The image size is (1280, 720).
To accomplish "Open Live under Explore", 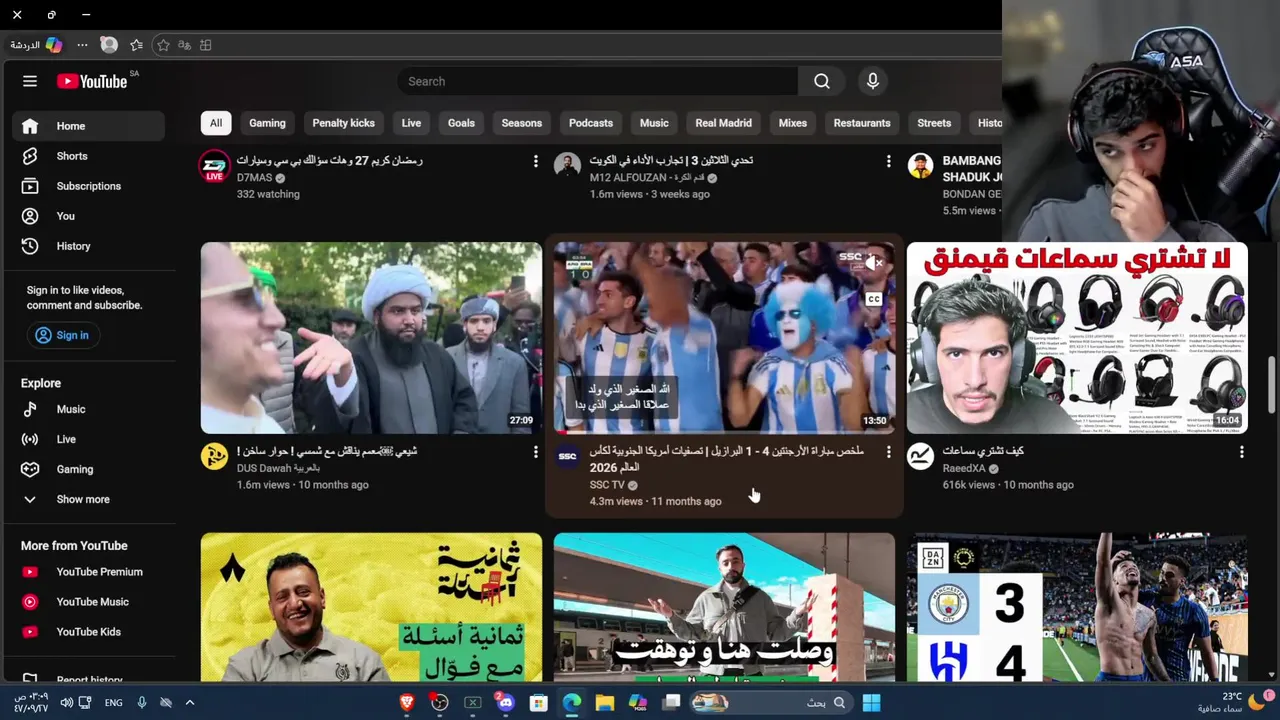I will coord(88,439).
